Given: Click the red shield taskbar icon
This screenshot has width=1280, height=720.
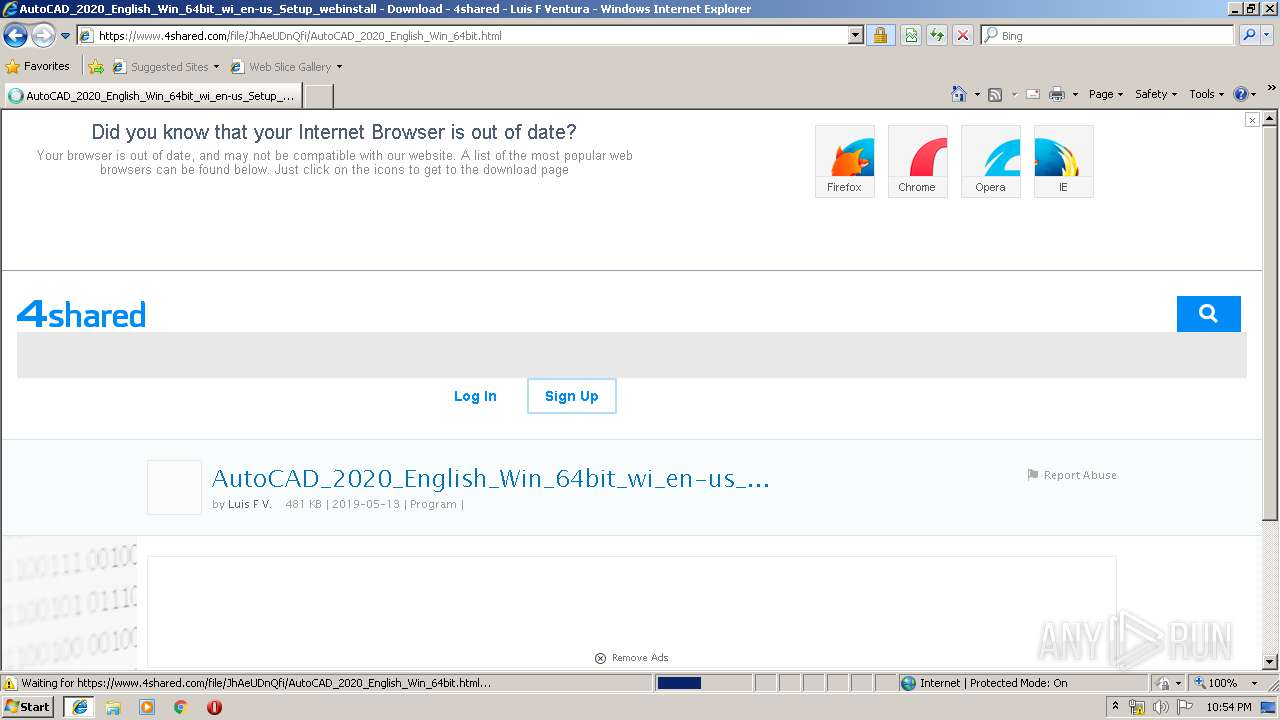Looking at the screenshot, I should click(x=214, y=707).
